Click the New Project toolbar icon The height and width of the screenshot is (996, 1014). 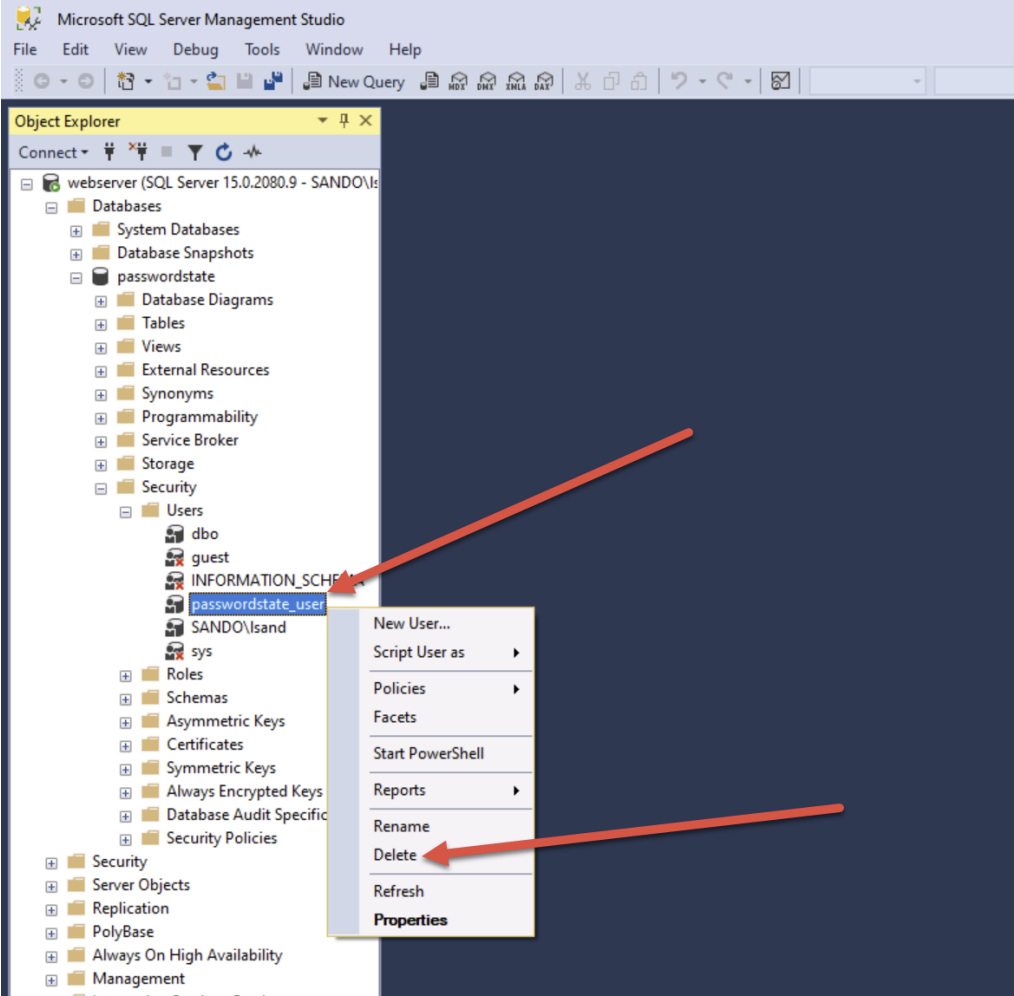(x=125, y=81)
